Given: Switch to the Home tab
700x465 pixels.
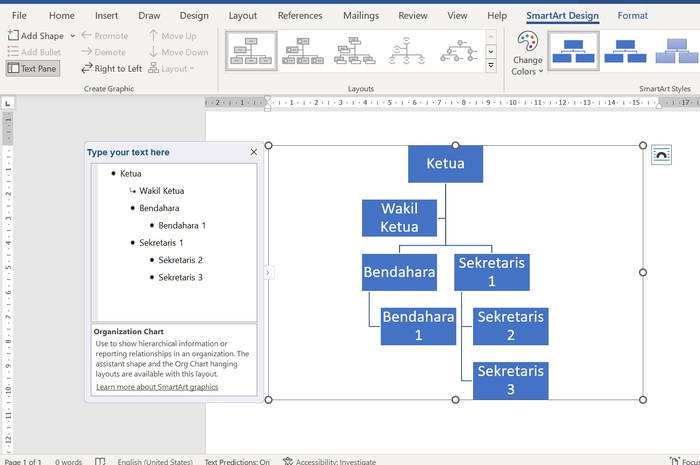Looking at the screenshot, I should (x=62, y=16).
